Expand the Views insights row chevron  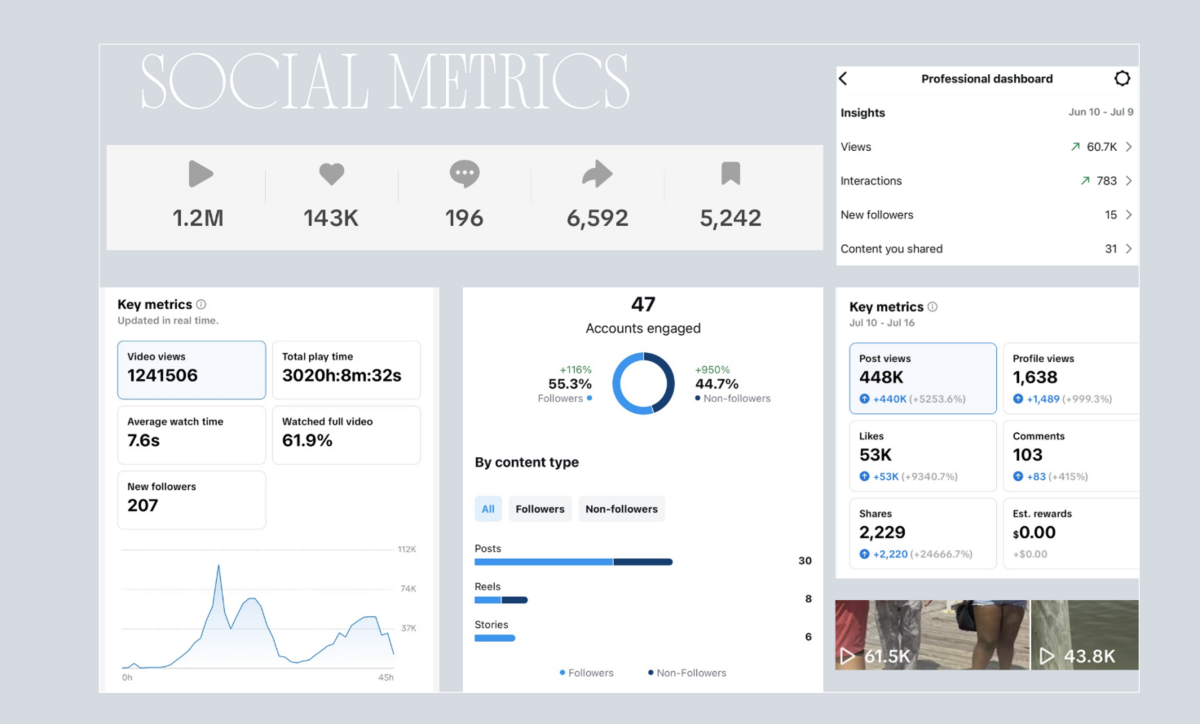(1129, 147)
